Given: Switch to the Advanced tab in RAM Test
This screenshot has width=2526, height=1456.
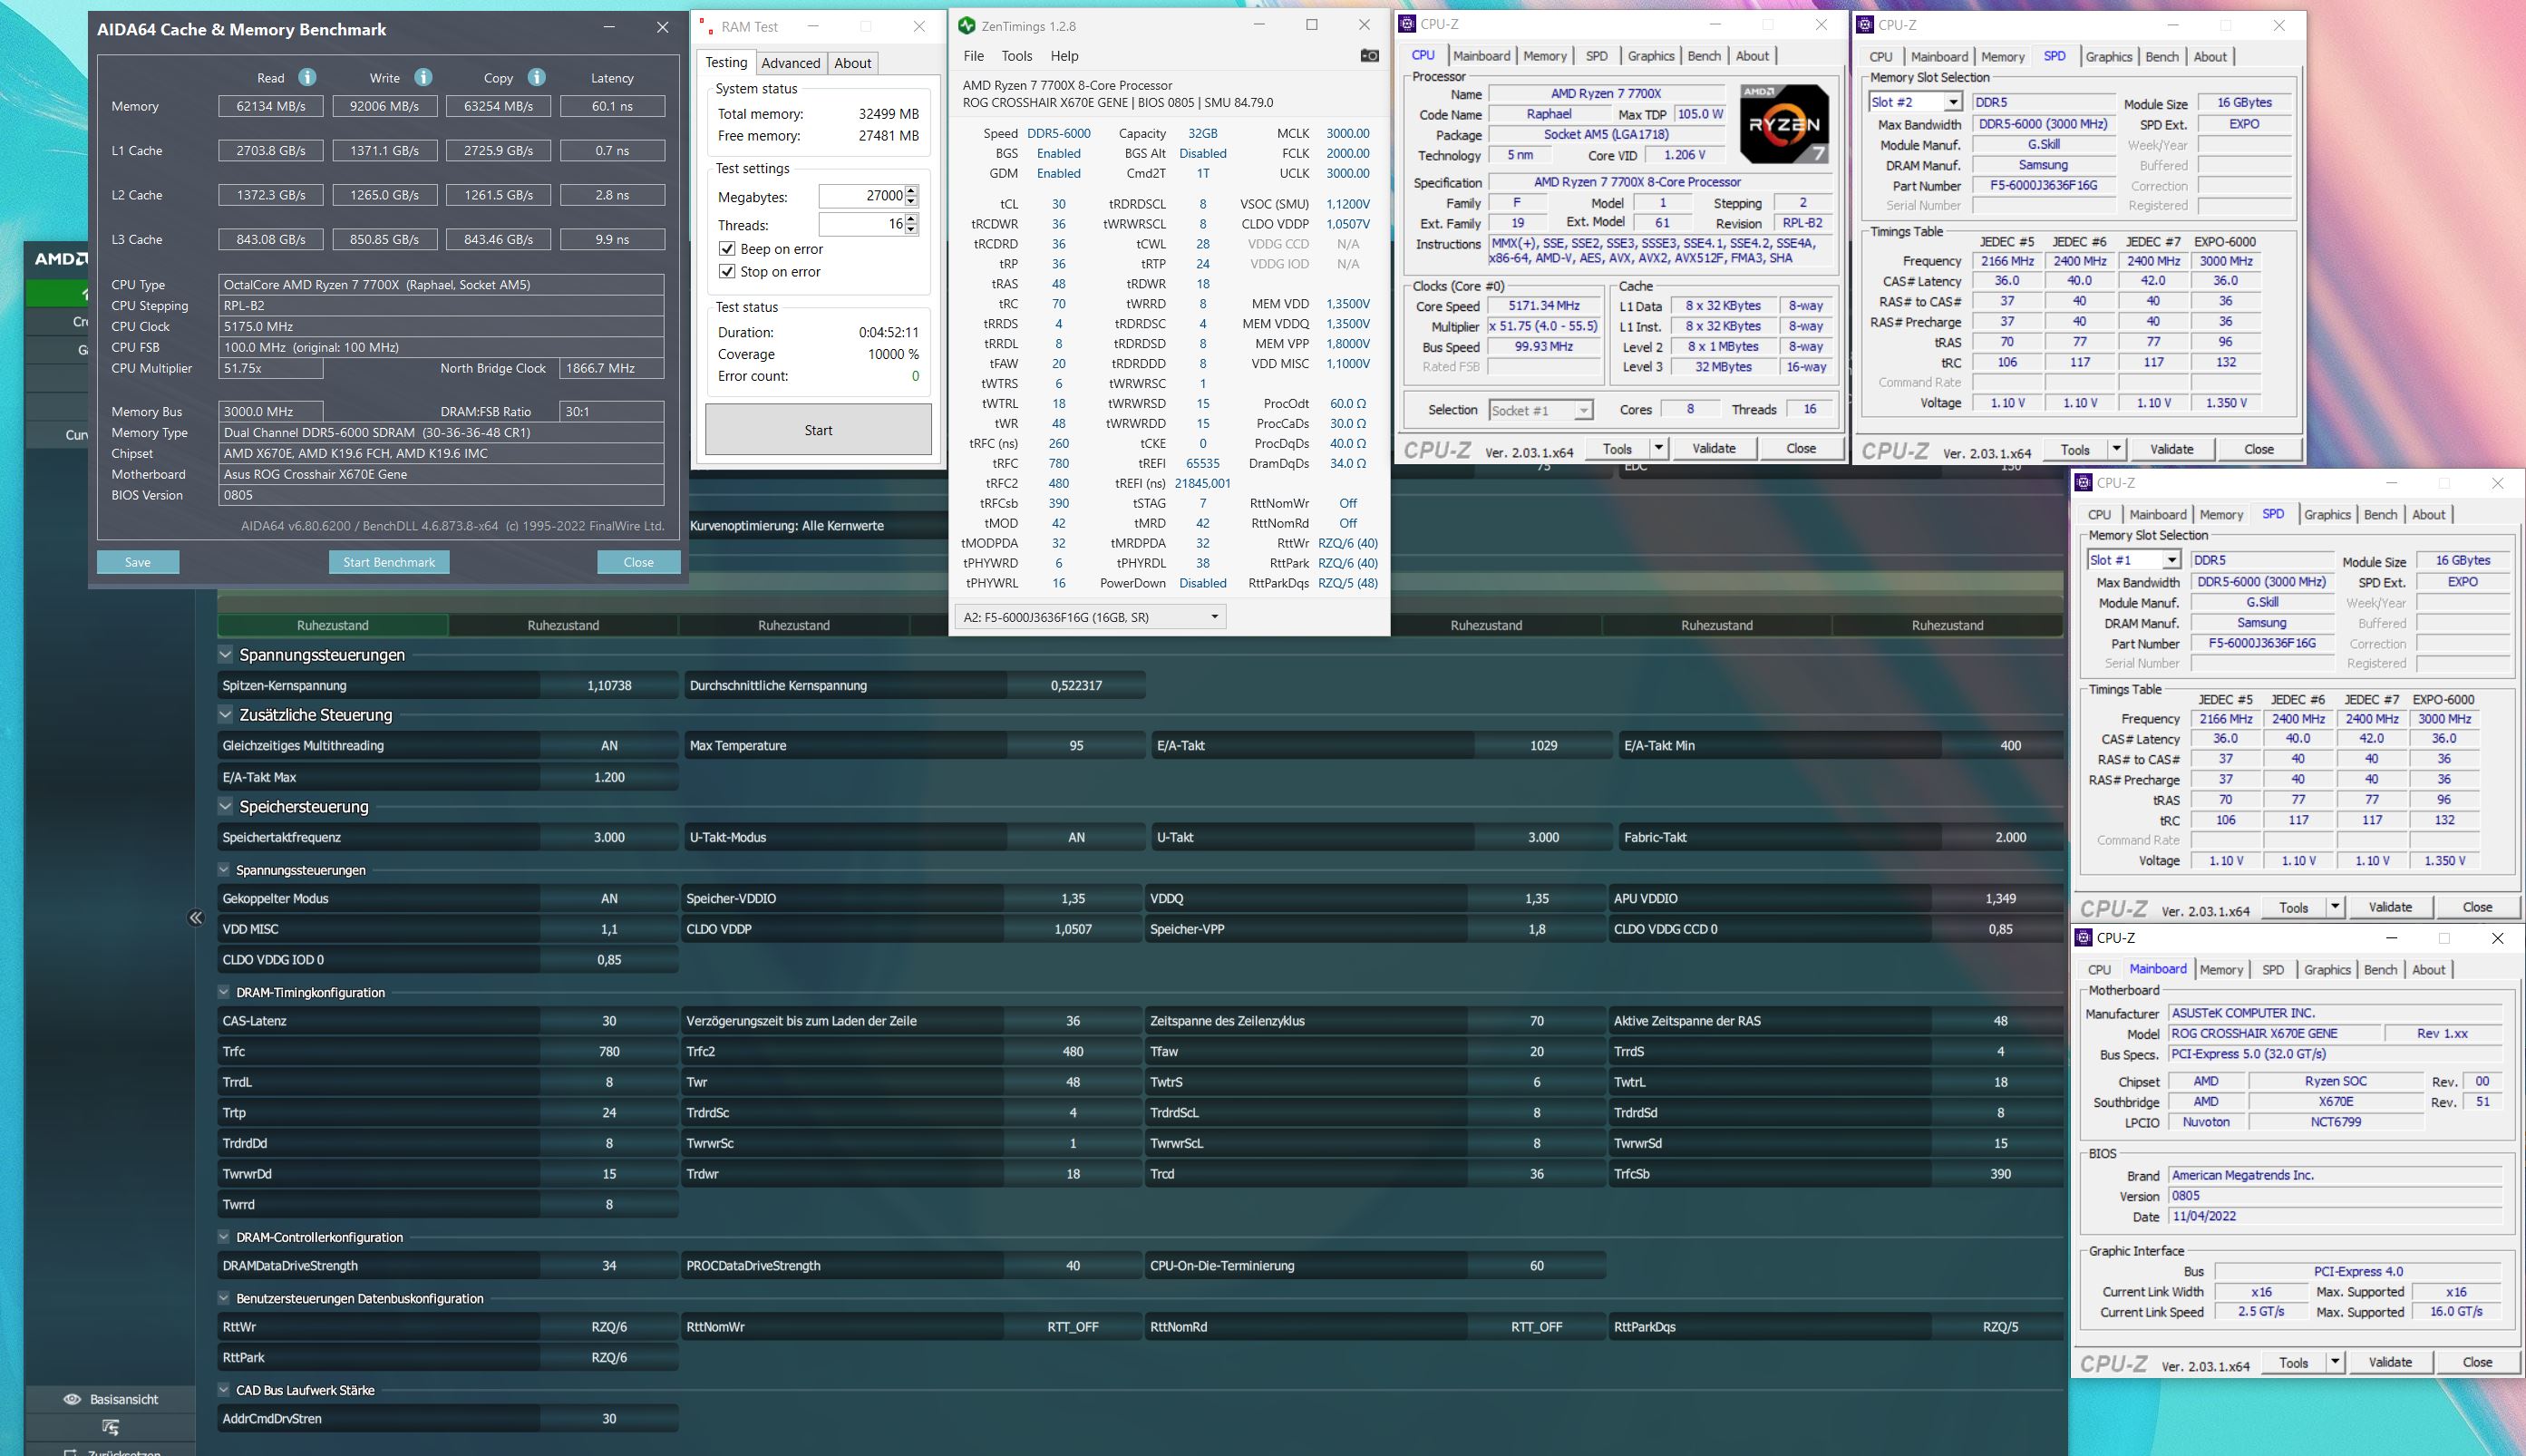Looking at the screenshot, I should point(790,63).
